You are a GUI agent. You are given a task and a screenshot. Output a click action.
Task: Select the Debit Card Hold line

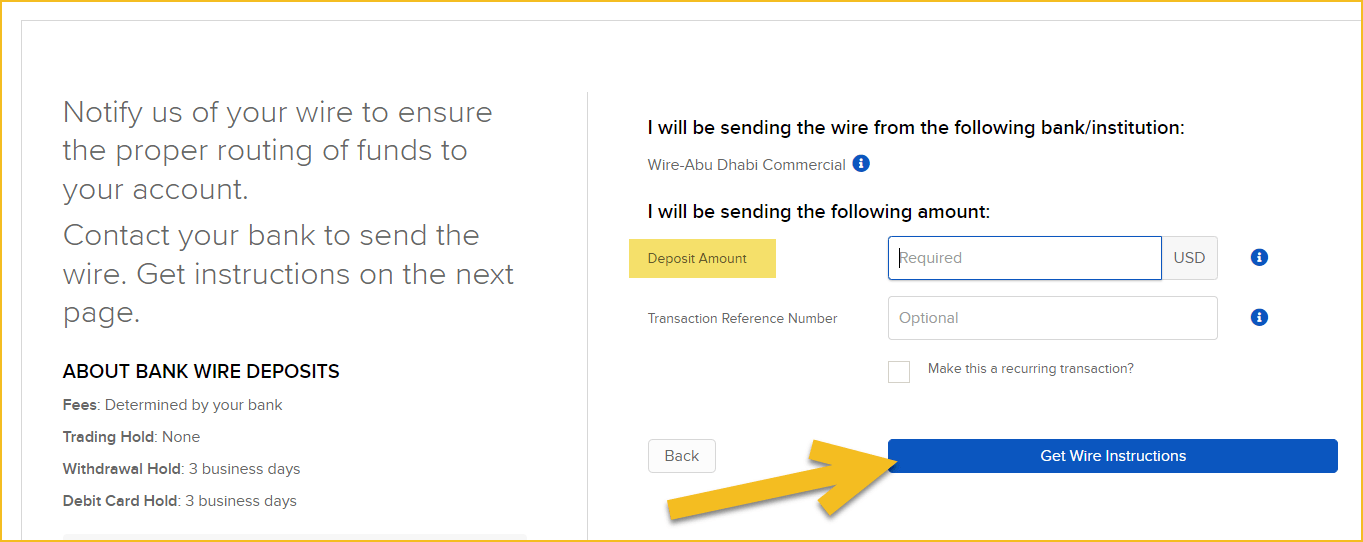[x=180, y=501]
